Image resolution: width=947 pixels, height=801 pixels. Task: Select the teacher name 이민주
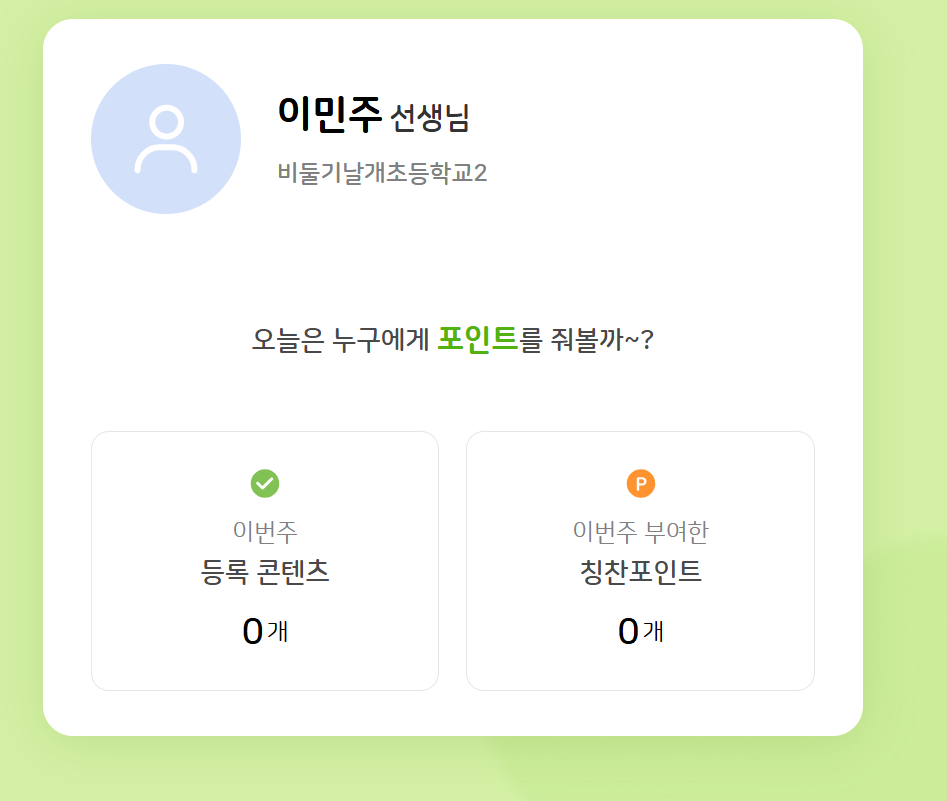tap(330, 115)
